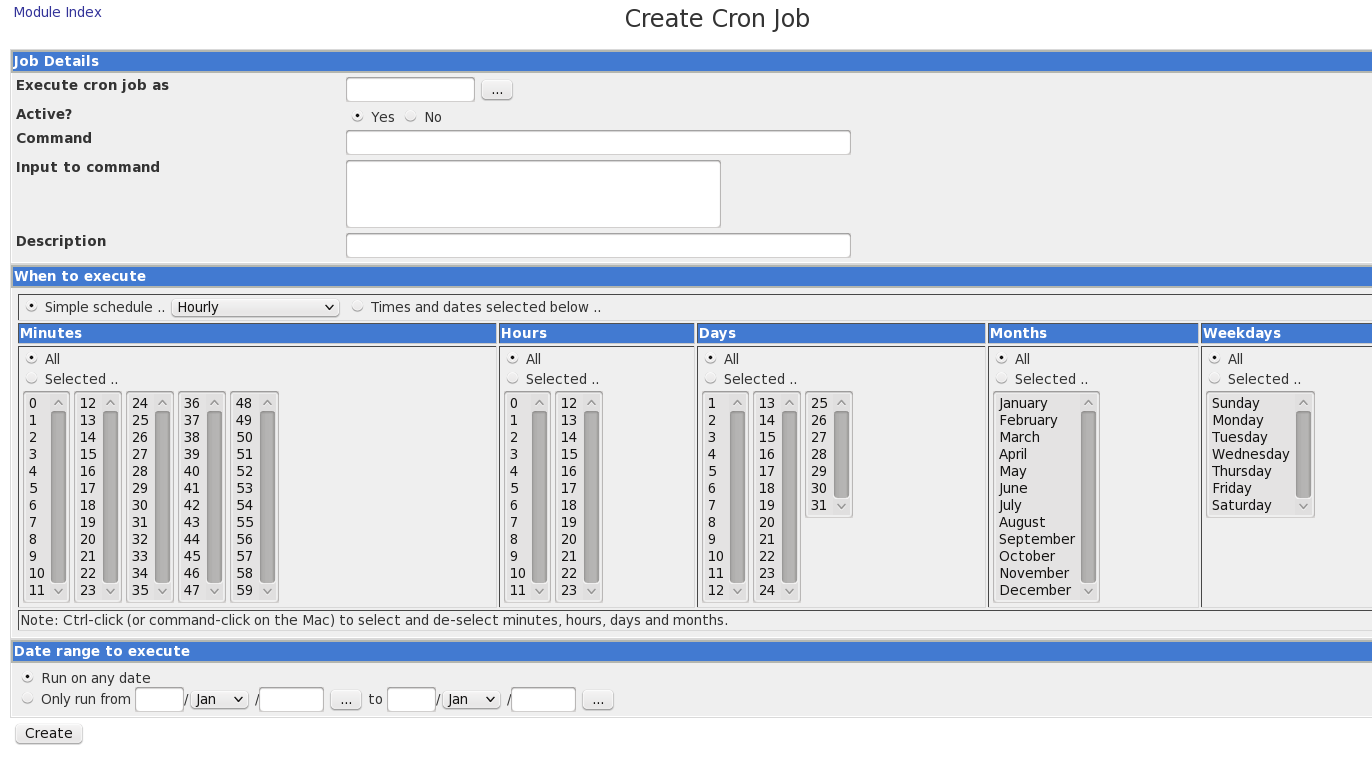The height and width of the screenshot is (761, 1372).
Task: Open user chooser next to Execute cron job as
Action: (496, 90)
